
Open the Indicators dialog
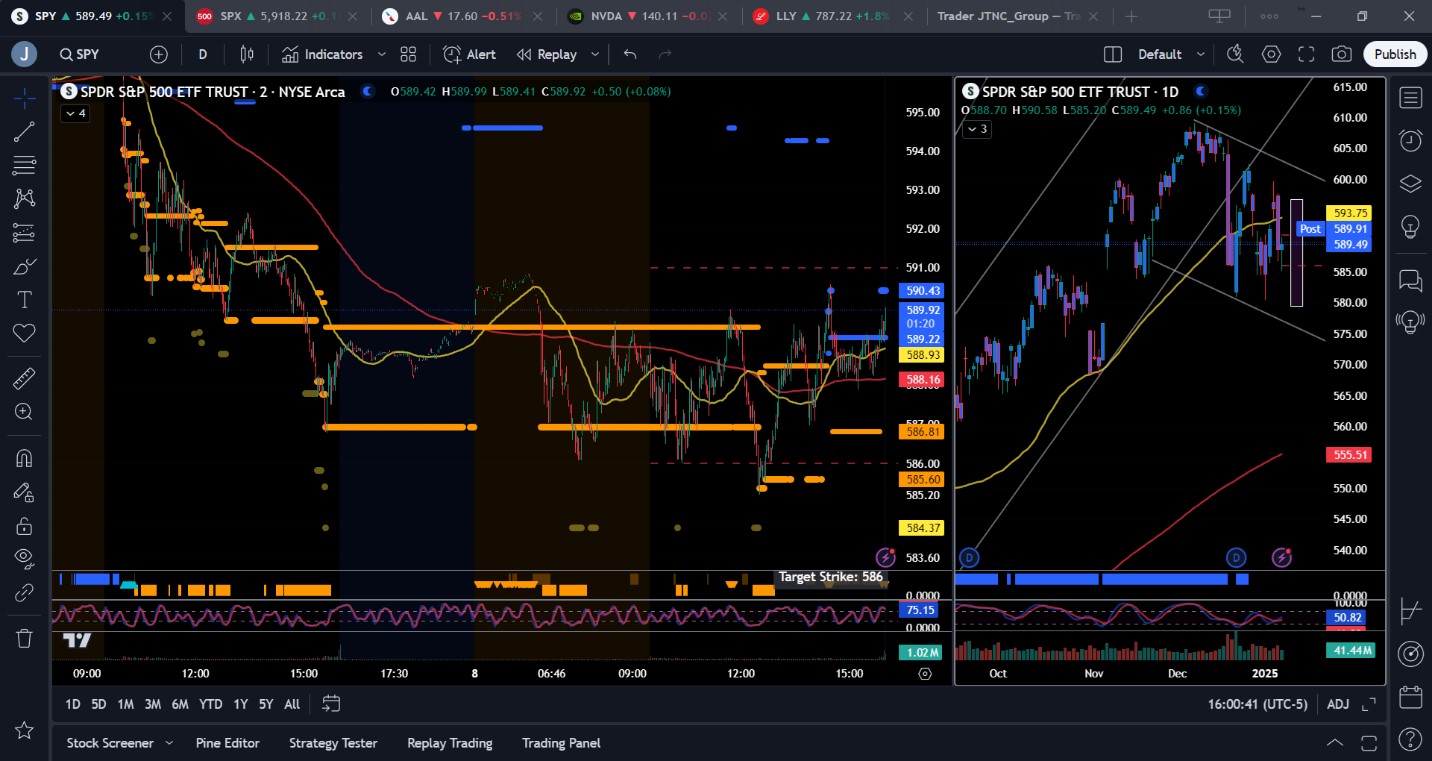[x=322, y=54]
